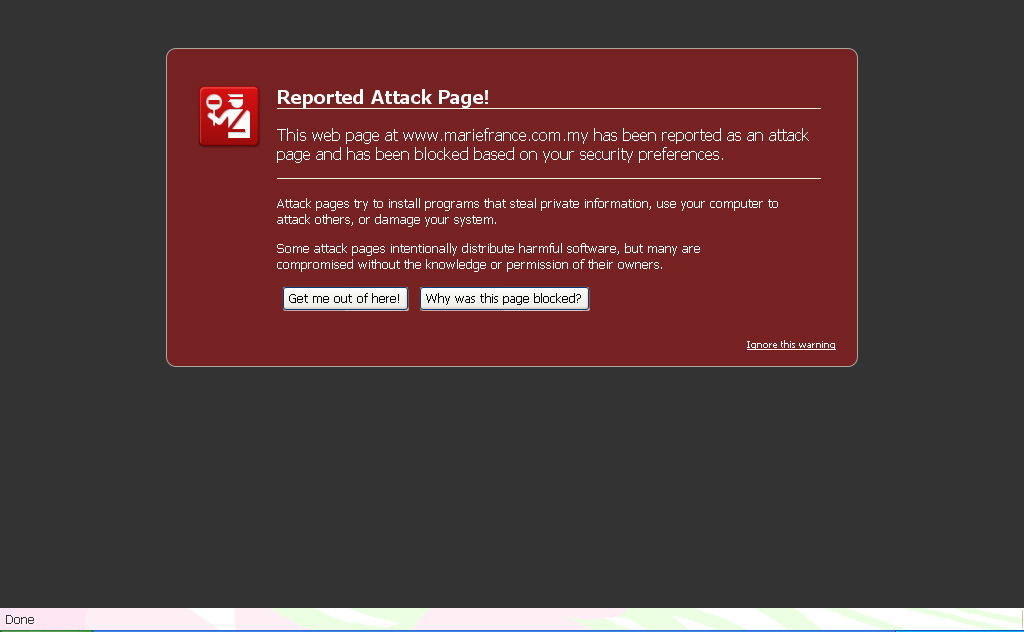Open 'Why was this page blocked?' explanation
This screenshot has width=1024, height=632.
[504, 299]
